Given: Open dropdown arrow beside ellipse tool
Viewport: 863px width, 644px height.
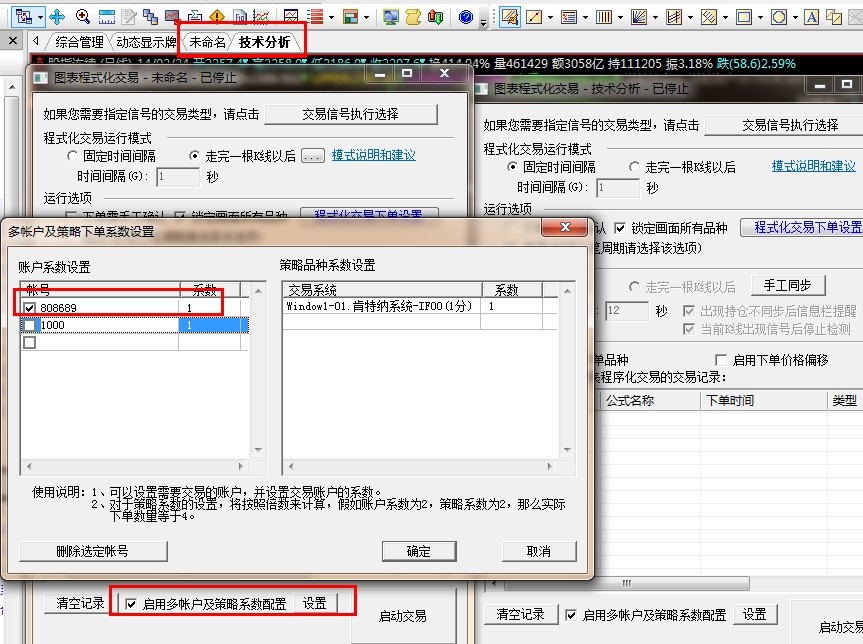Looking at the screenshot, I should pos(794,17).
